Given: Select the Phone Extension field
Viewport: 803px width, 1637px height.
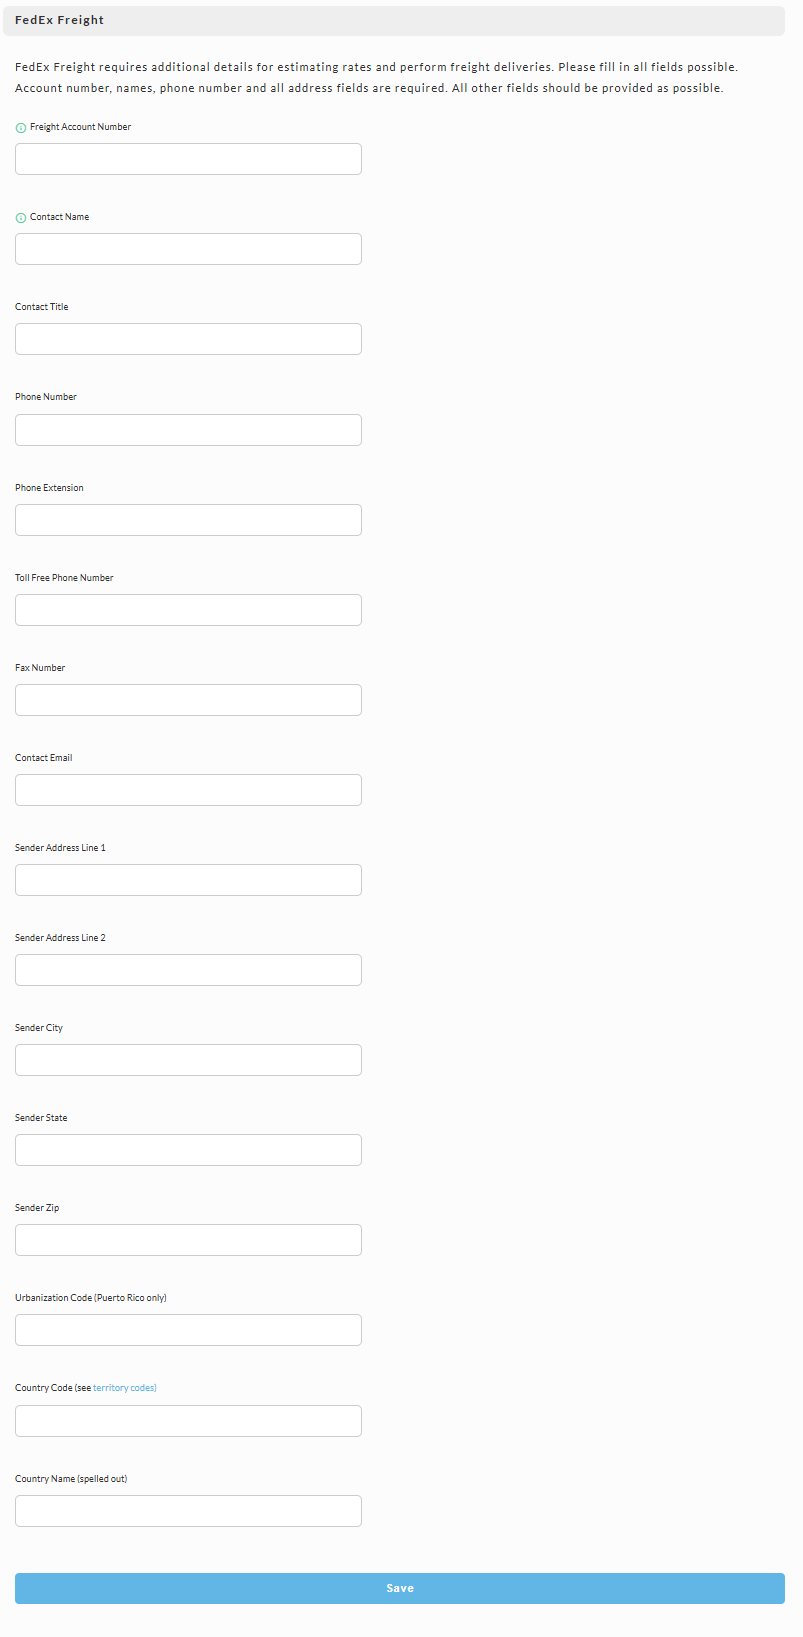Looking at the screenshot, I should pyautogui.click(x=188, y=520).
